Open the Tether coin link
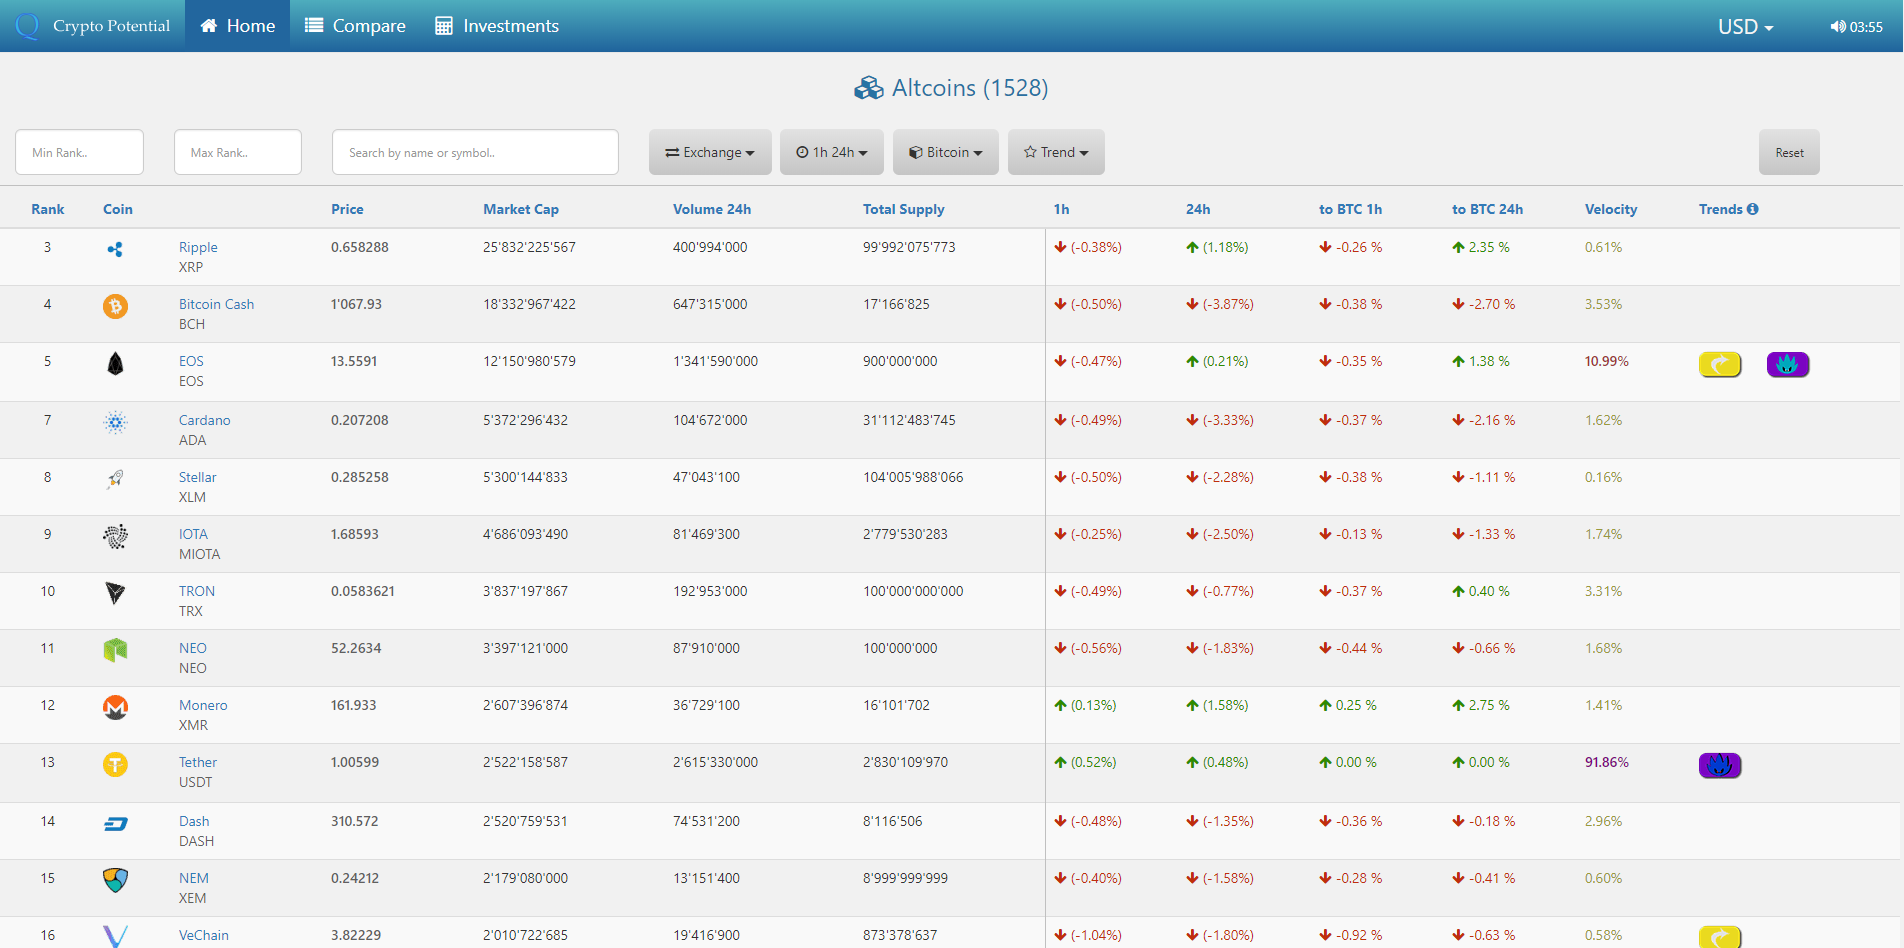Viewport: 1904px width, 948px height. 198,762
